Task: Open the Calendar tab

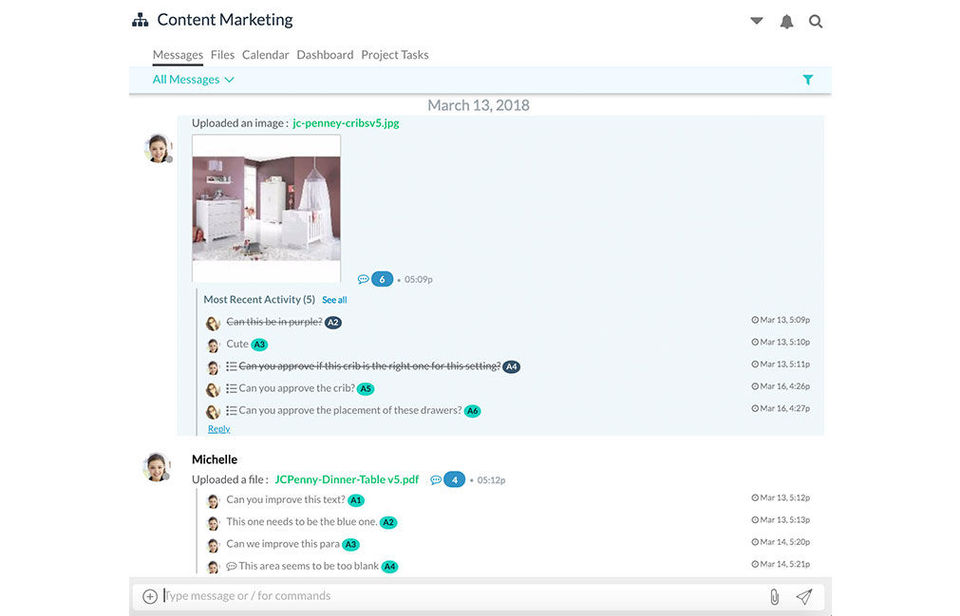Action: coord(265,54)
